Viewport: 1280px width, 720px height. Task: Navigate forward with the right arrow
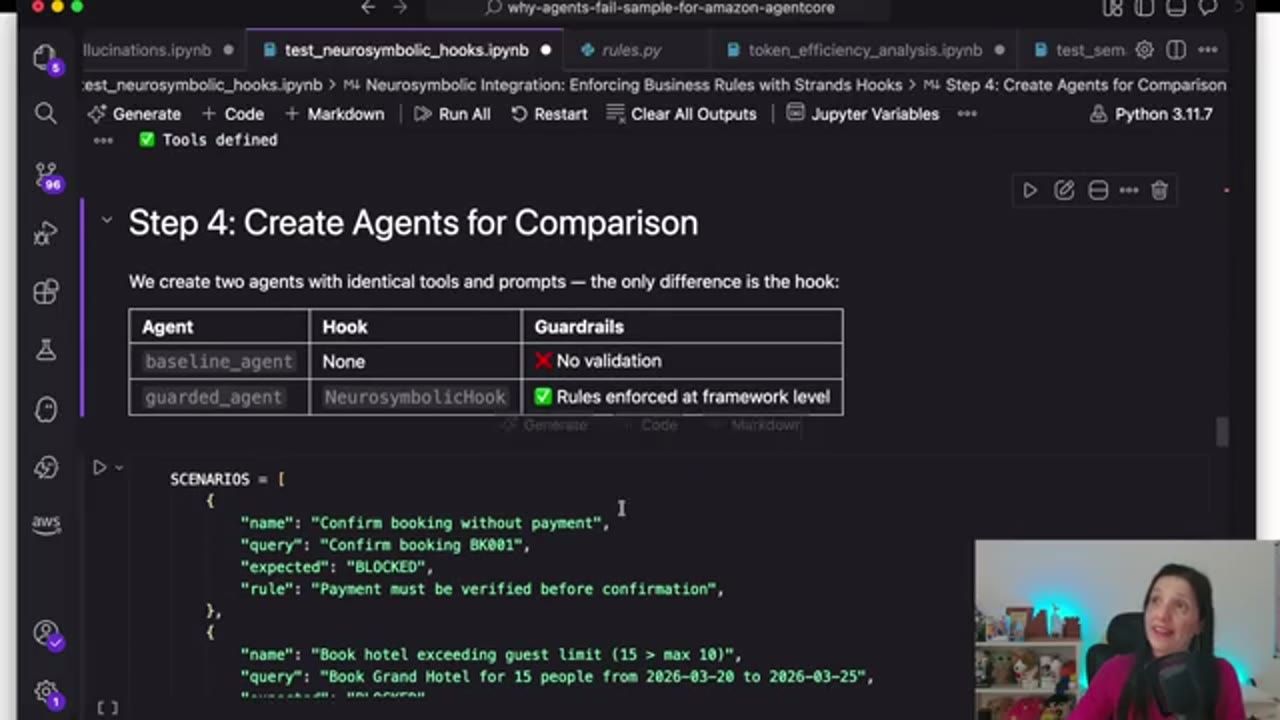click(400, 8)
